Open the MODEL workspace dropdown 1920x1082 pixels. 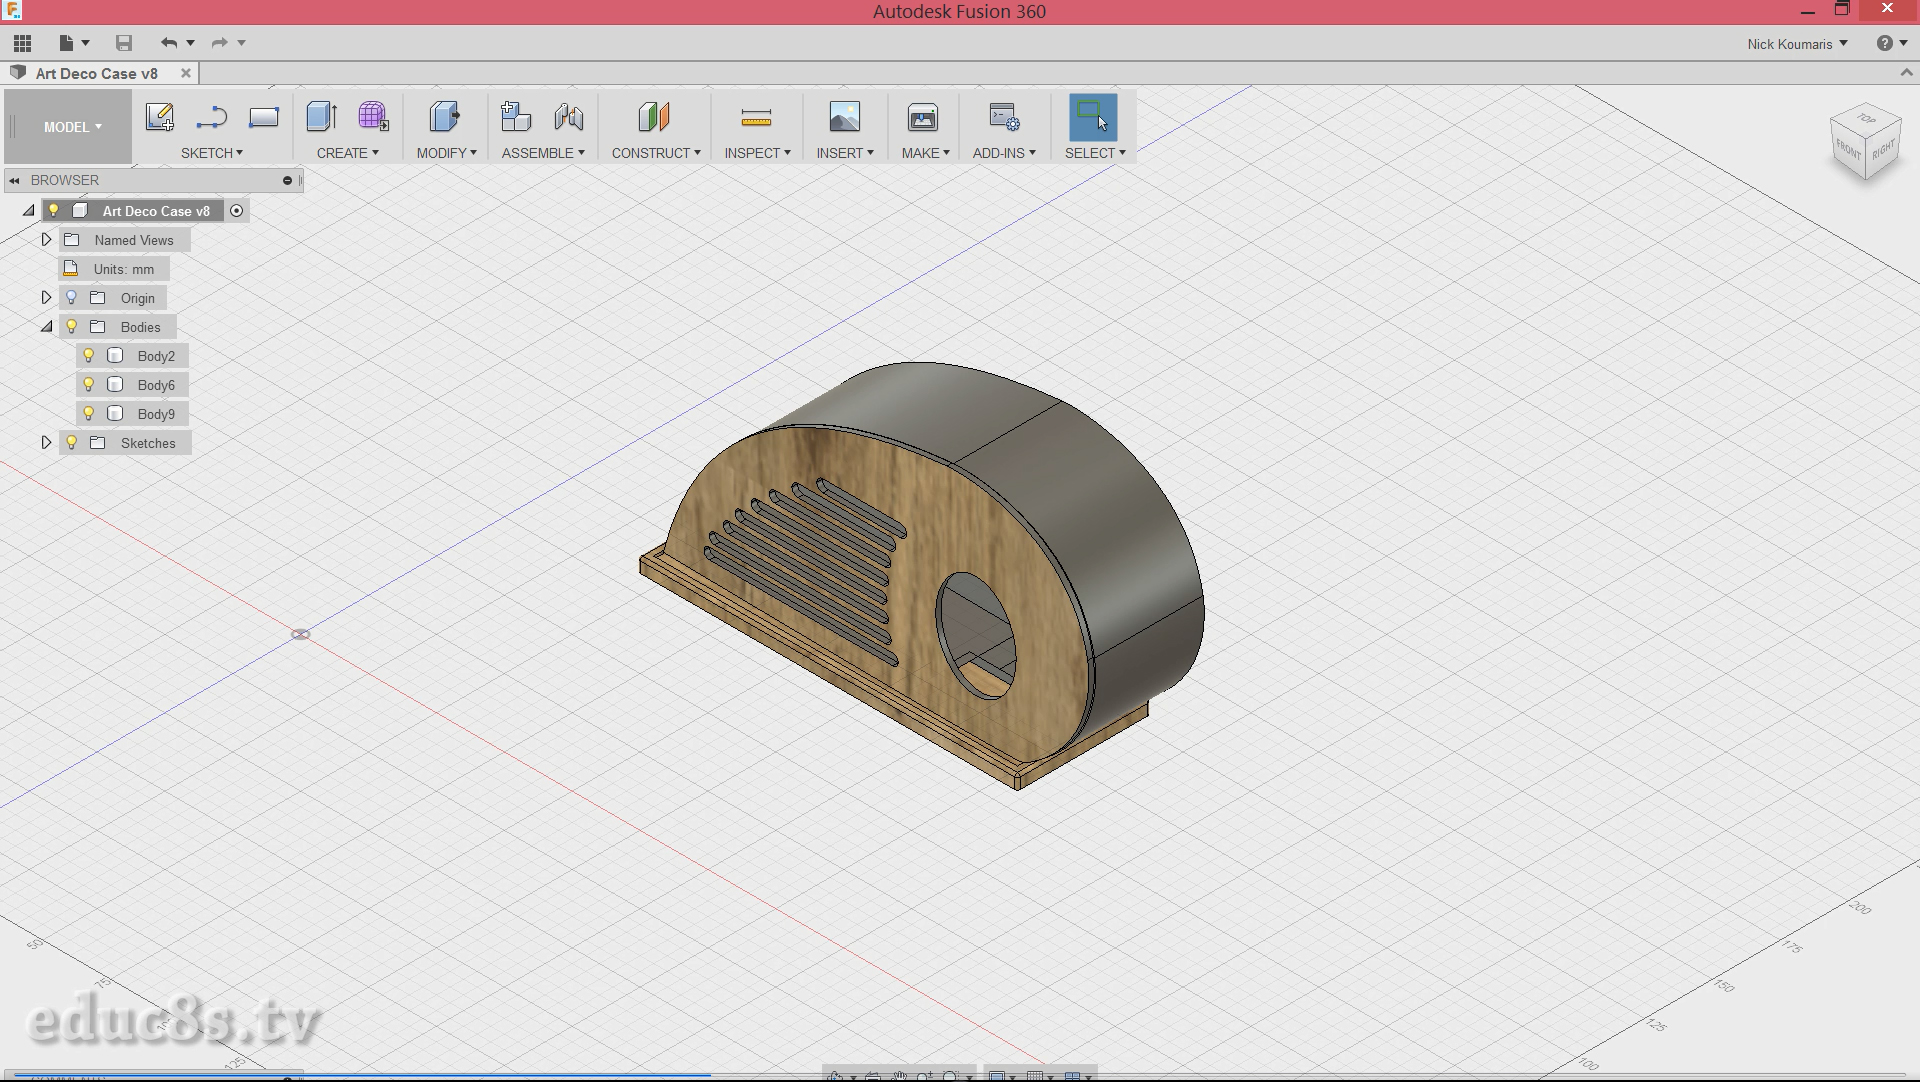point(72,127)
